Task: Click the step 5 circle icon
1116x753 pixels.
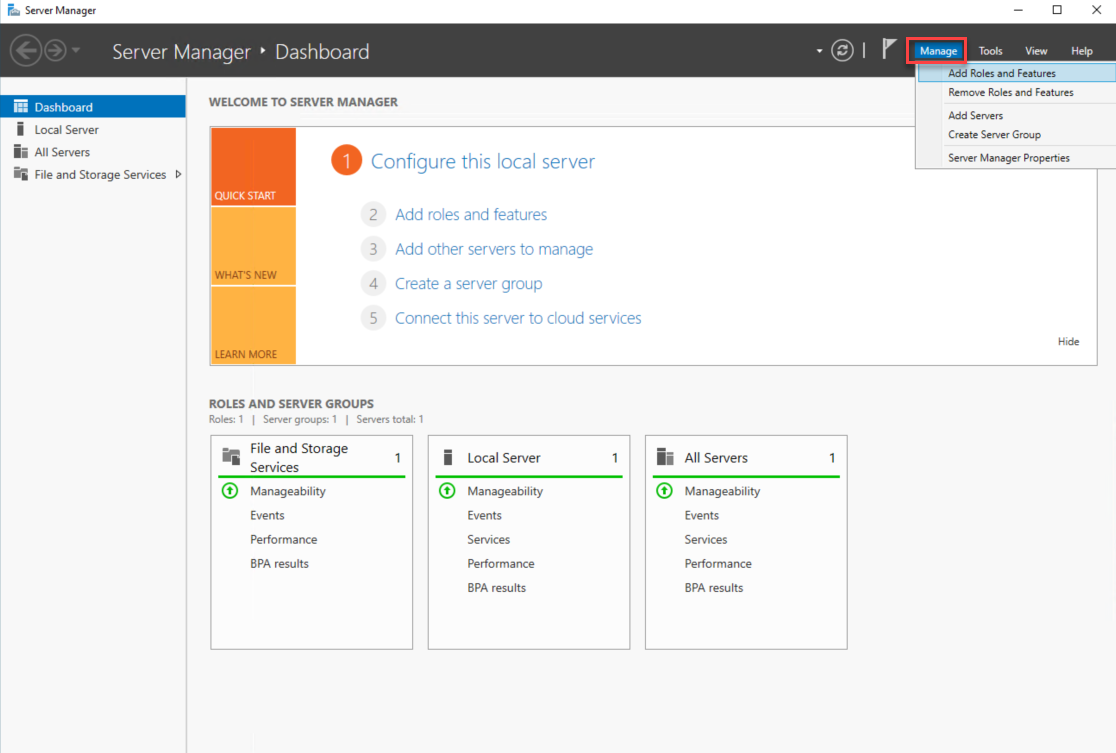Action: (x=373, y=318)
